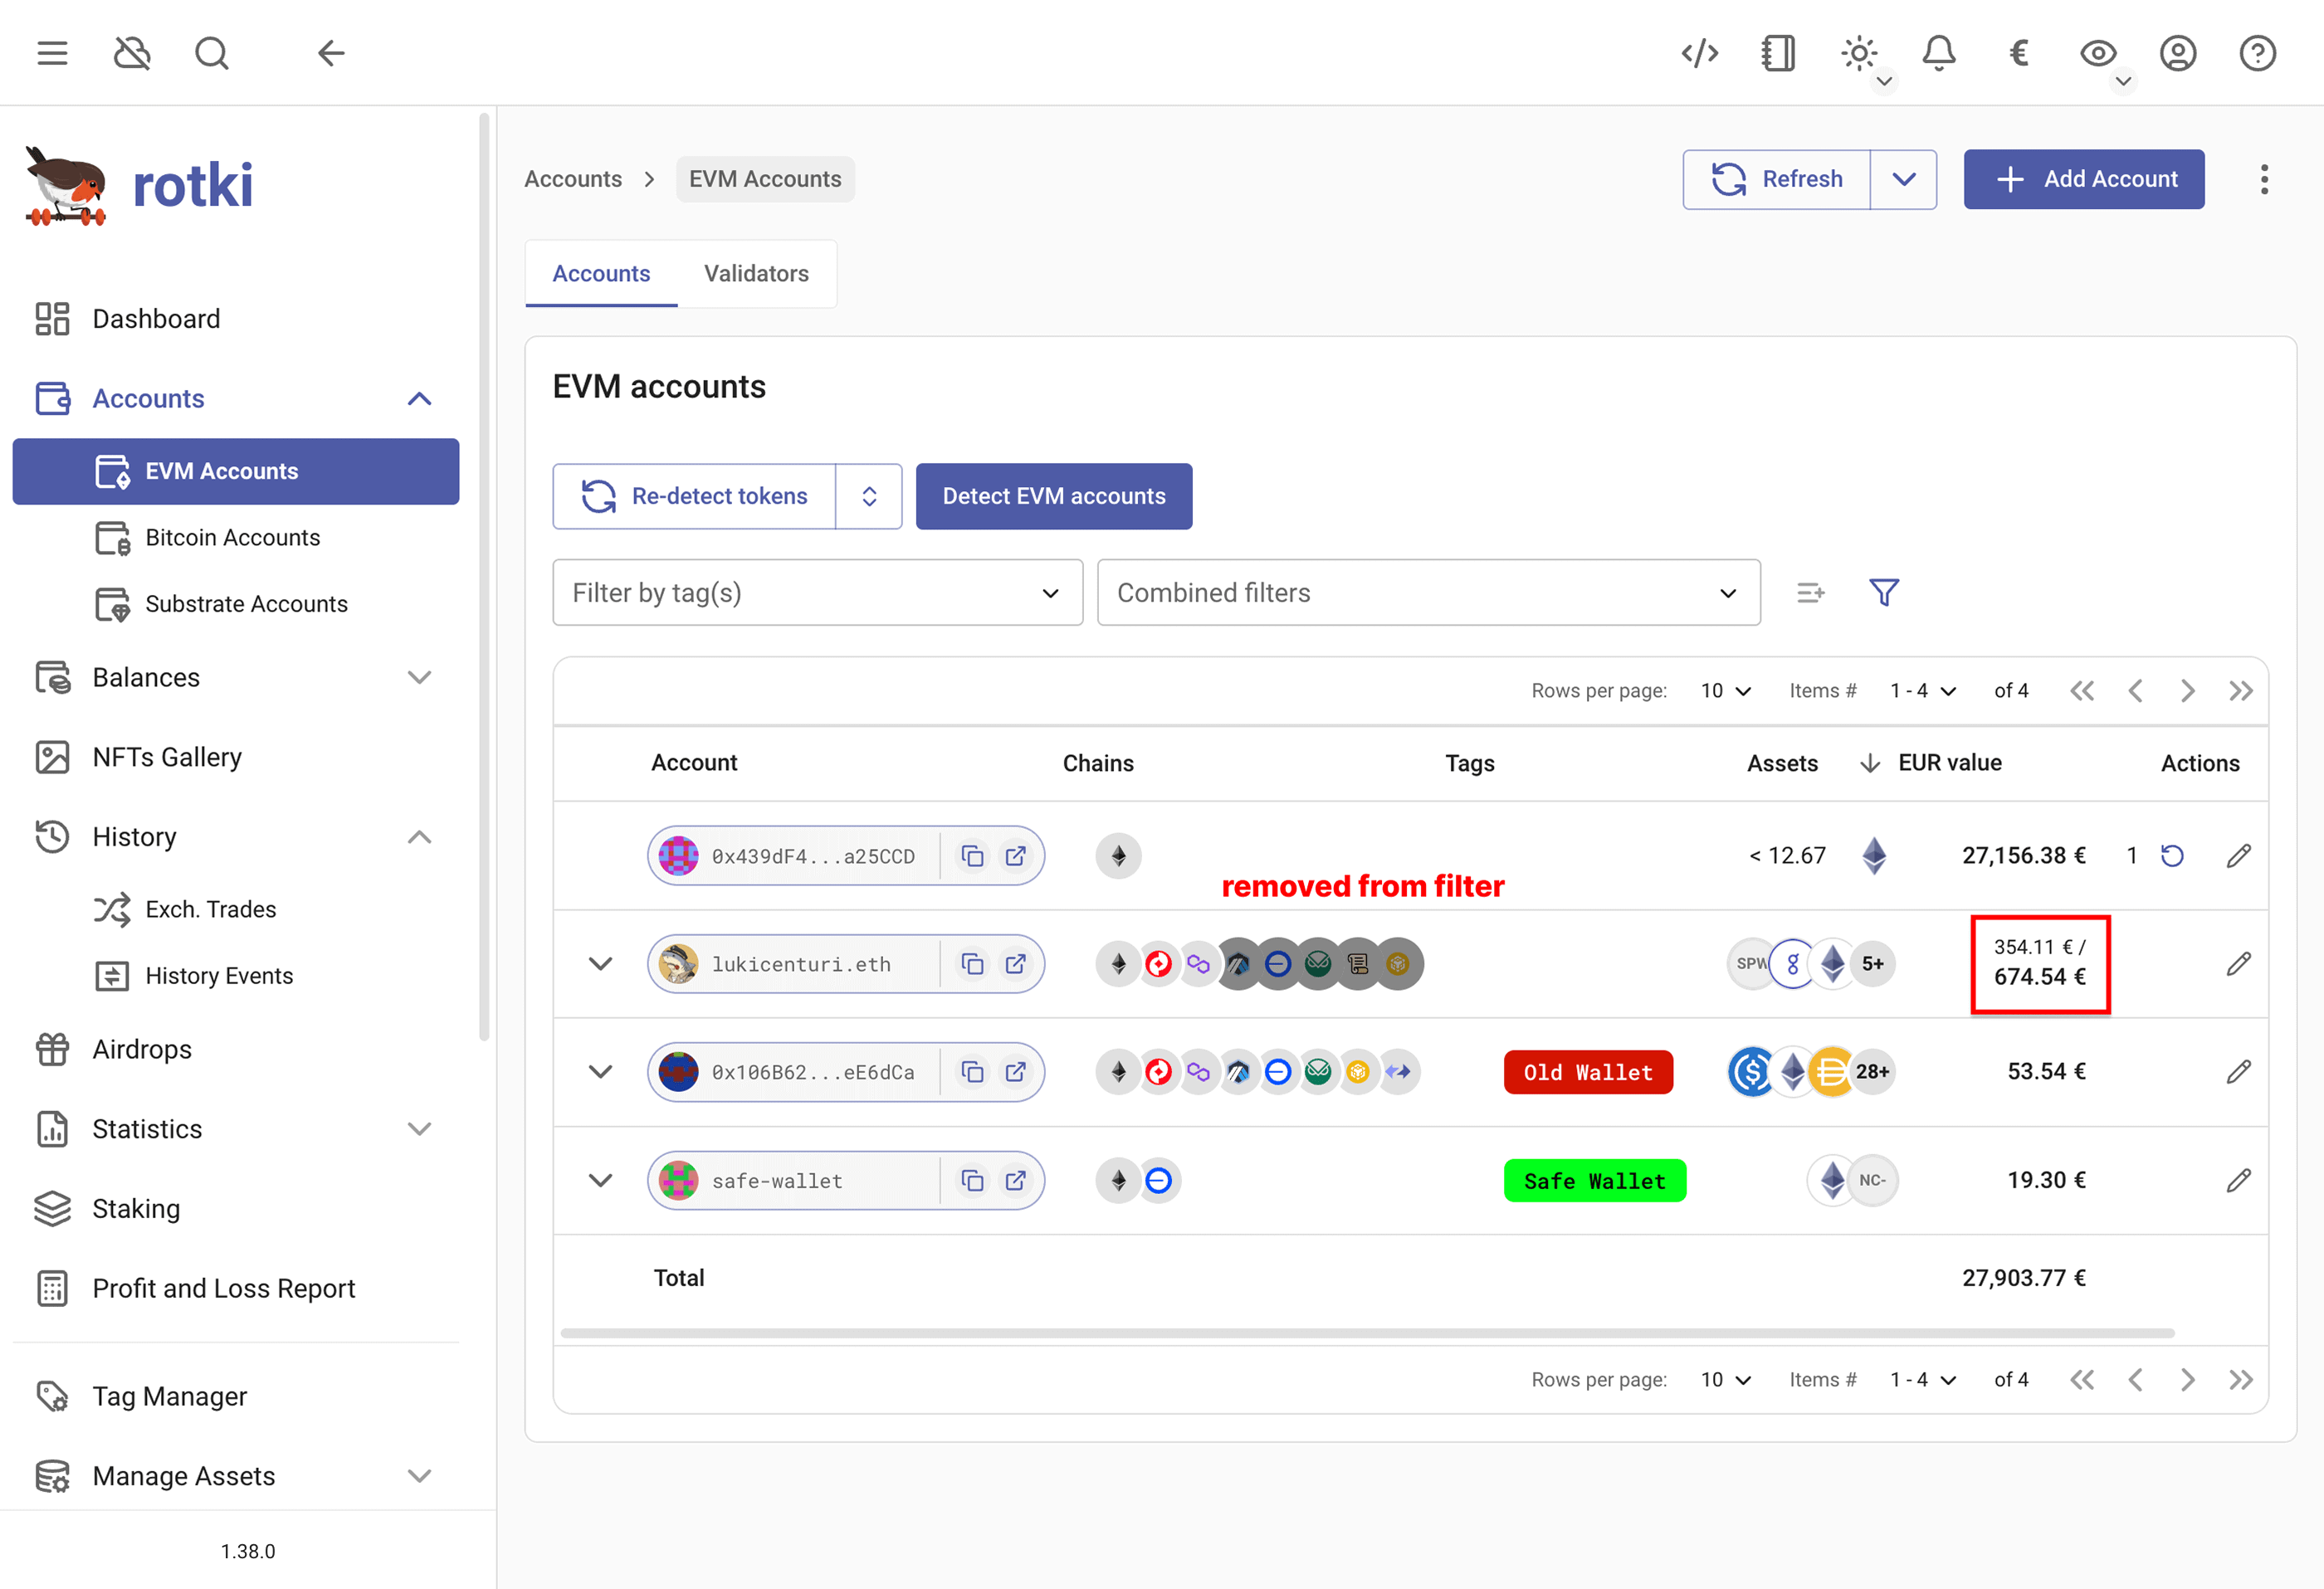Switch to the Validators tab

pyautogui.click(x=756, y=273)
